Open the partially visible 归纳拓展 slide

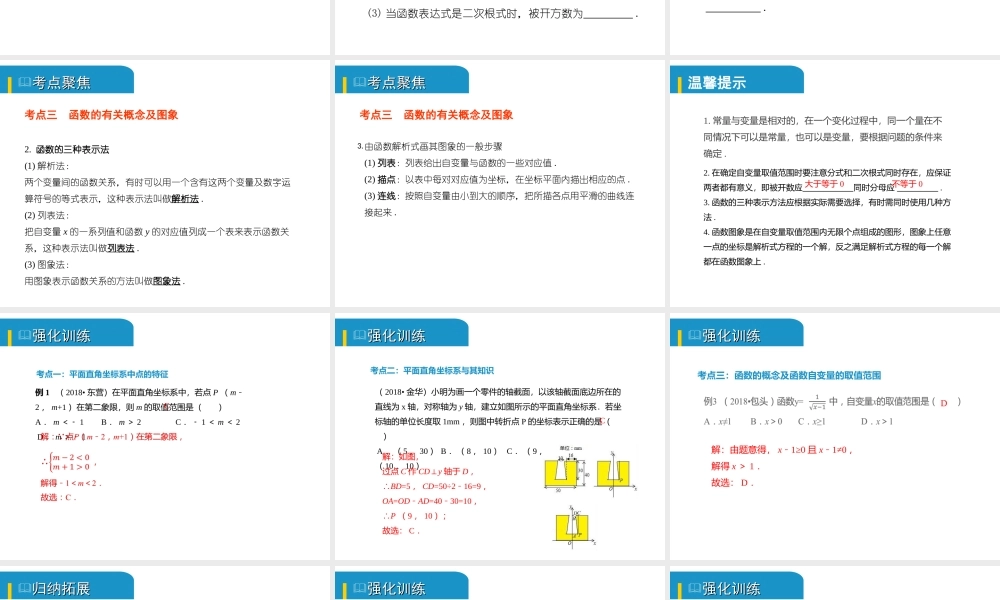pyautogui.click(x=165, y=583)
